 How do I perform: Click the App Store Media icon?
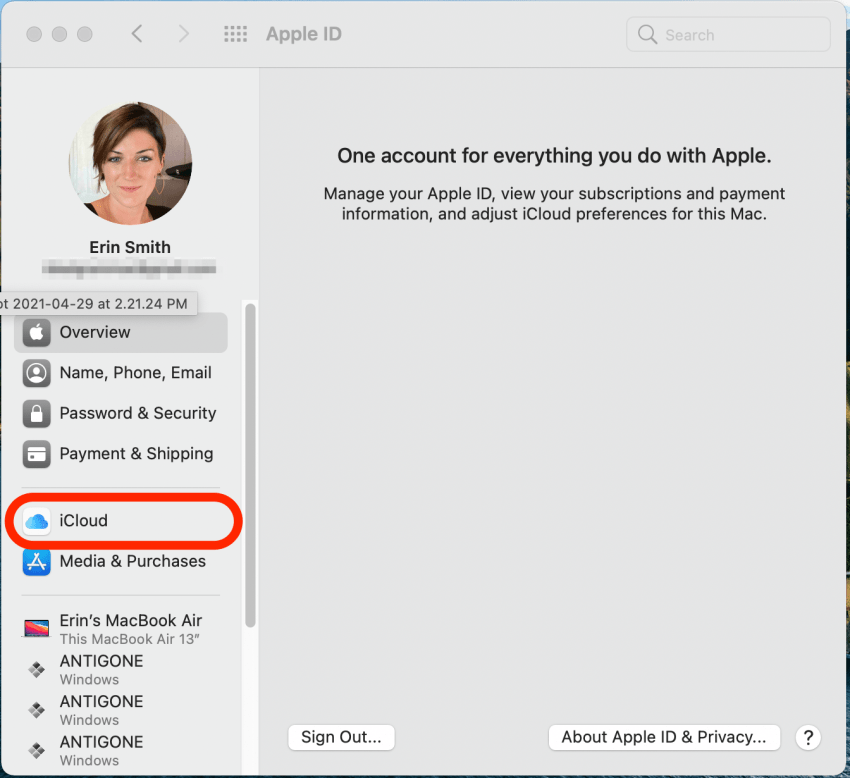point(36,562)
